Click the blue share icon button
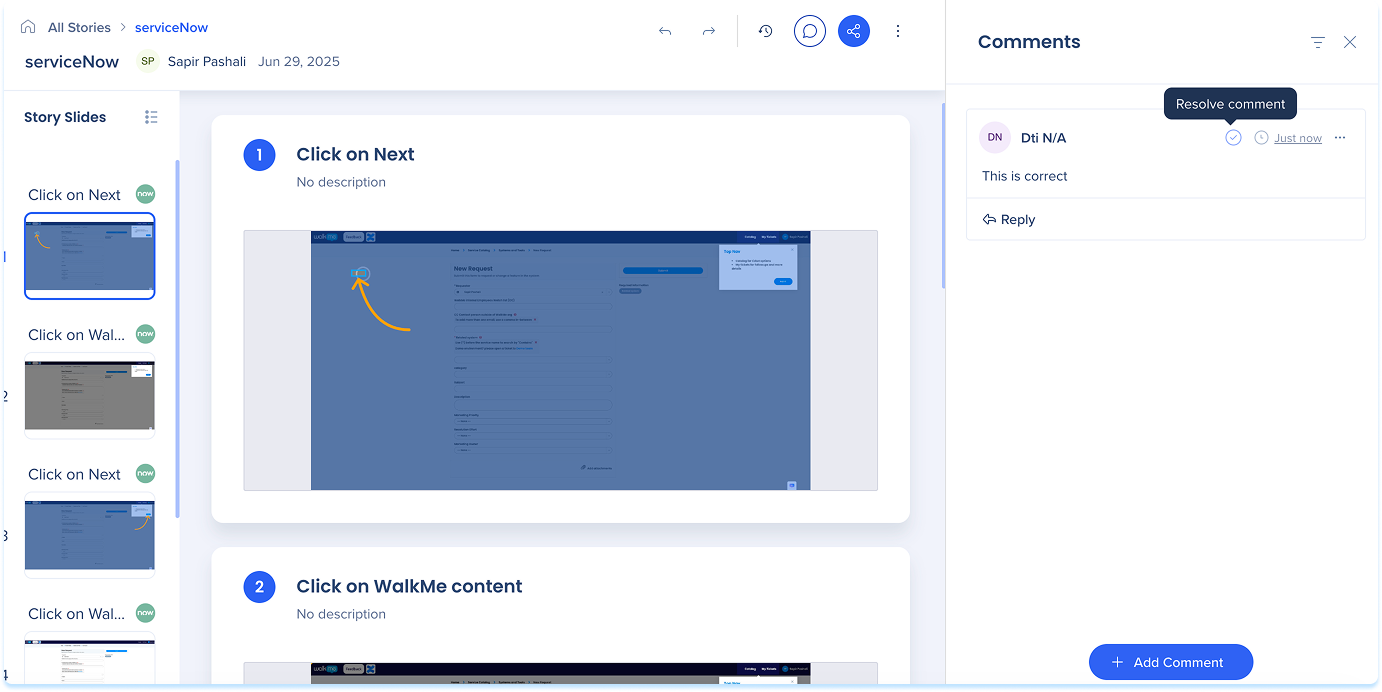The height and width of the screenshot is (692, 1382). pyautogui.click(x=853, y=31)
